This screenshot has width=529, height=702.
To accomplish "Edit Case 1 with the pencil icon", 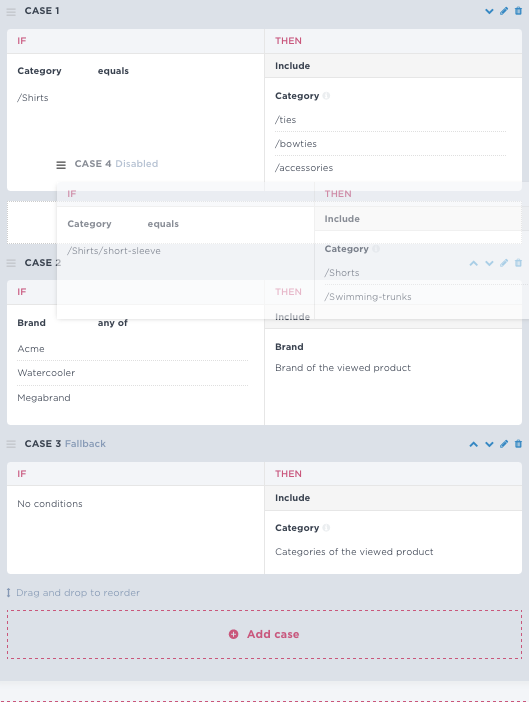I will [x=504, y=11].
